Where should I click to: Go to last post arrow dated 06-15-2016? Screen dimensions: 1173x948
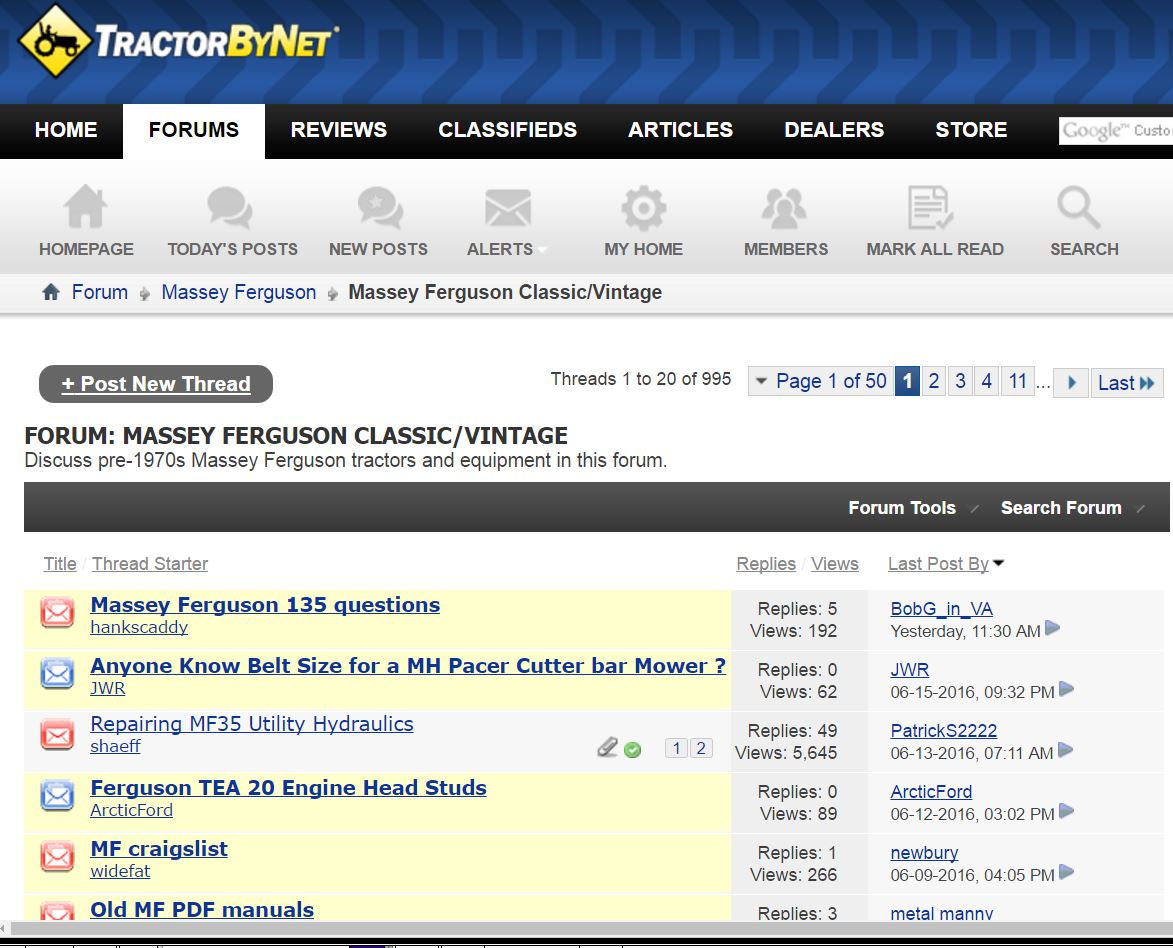tap(1067, 688)
